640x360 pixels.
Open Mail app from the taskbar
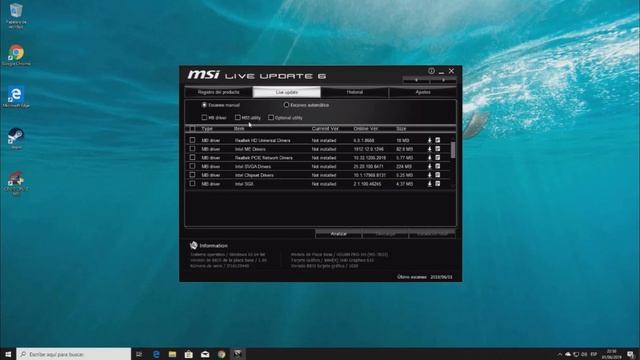[x=205, y=354]
